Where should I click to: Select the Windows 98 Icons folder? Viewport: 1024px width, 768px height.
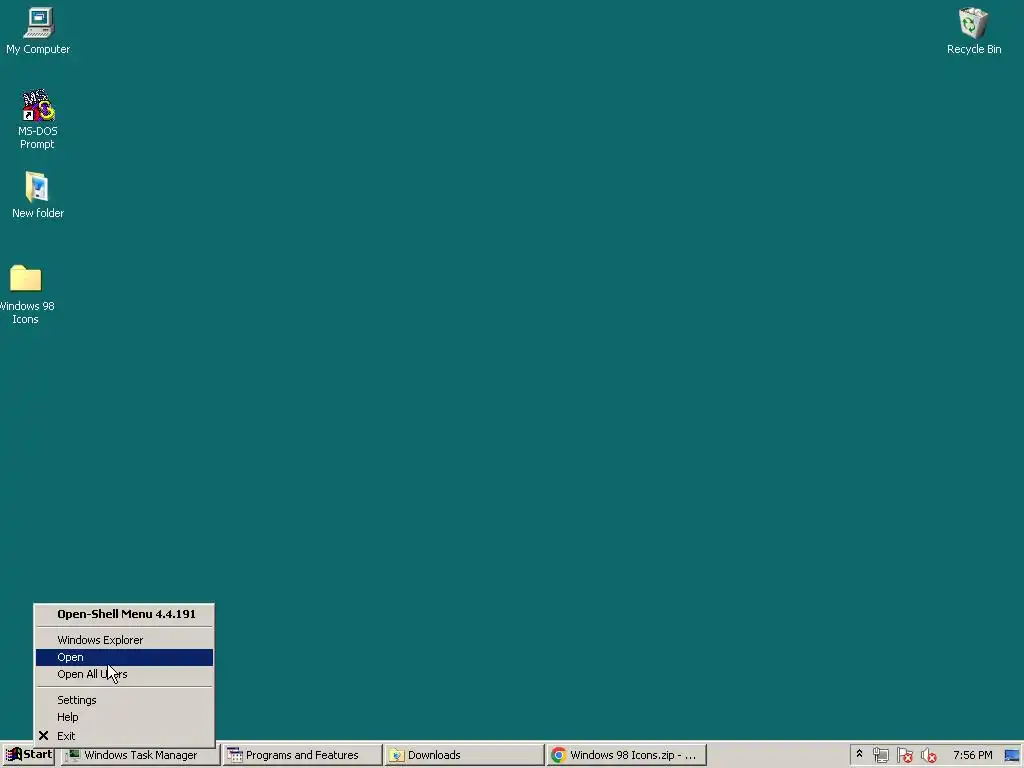coord(26,294)
